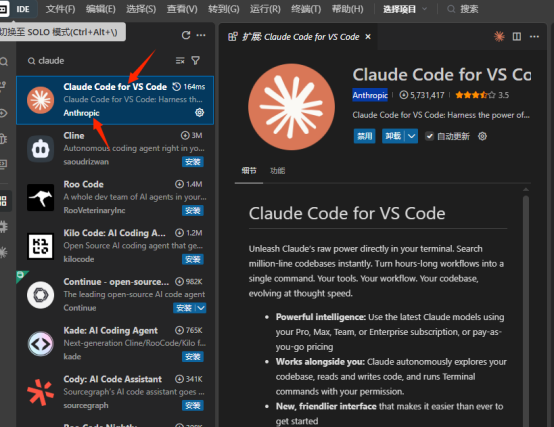Open extensions panel more actions menu

coord(201,35)
